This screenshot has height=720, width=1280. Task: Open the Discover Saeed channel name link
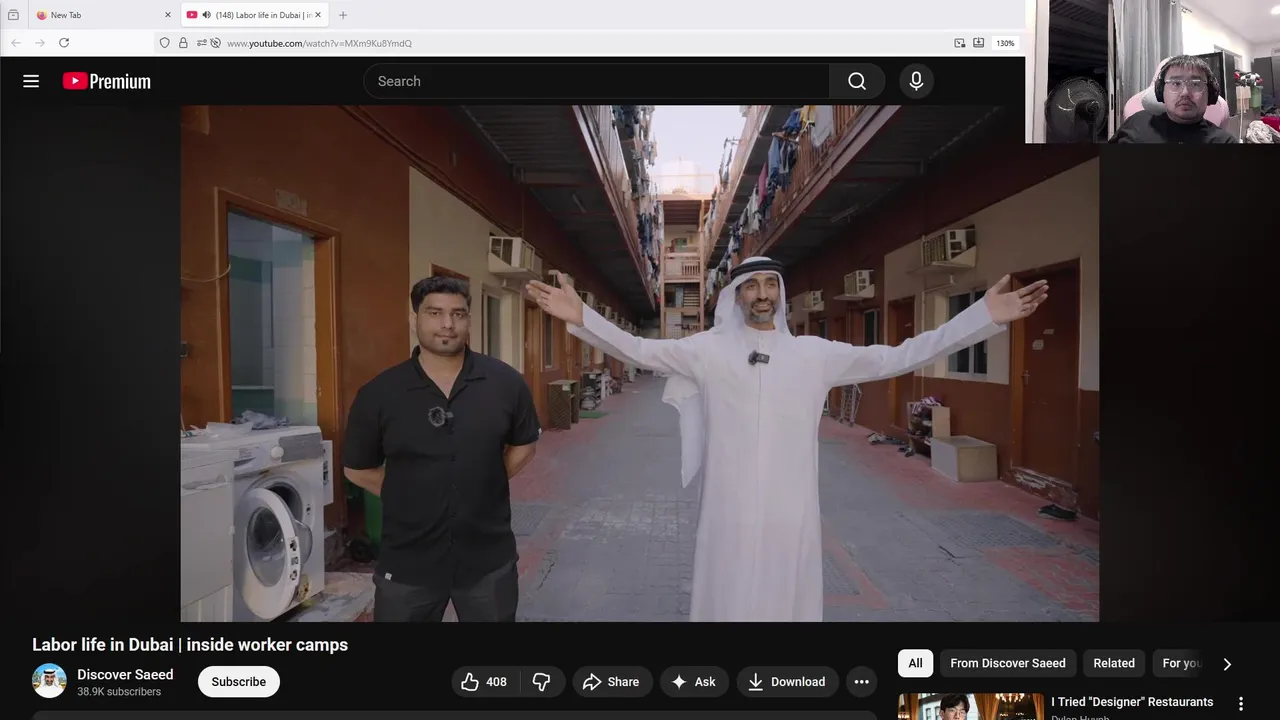125,675
